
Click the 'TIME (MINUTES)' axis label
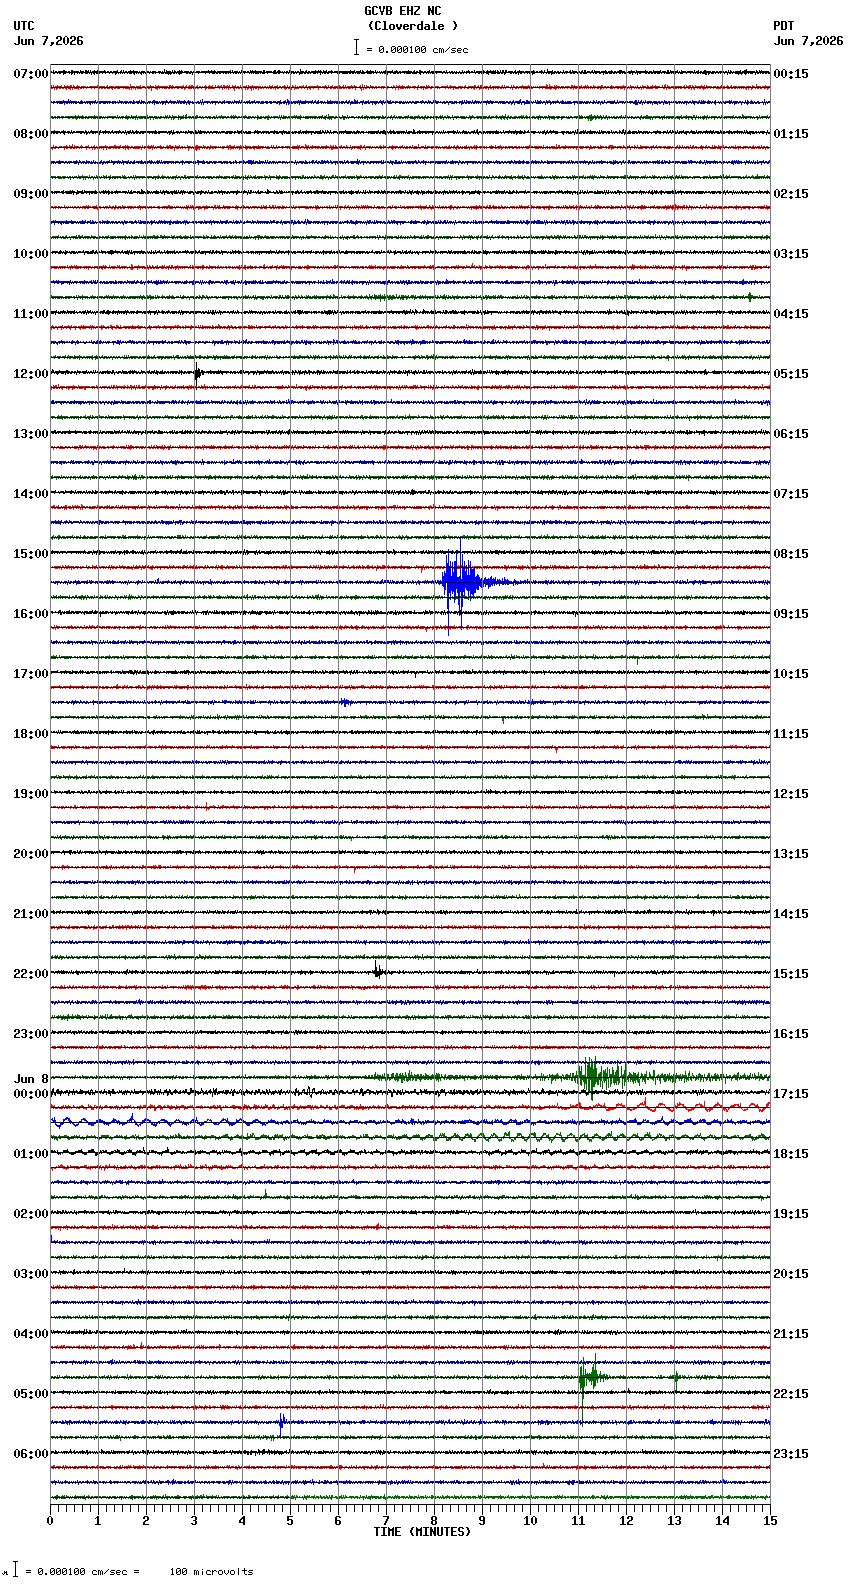click(422, 1532)
